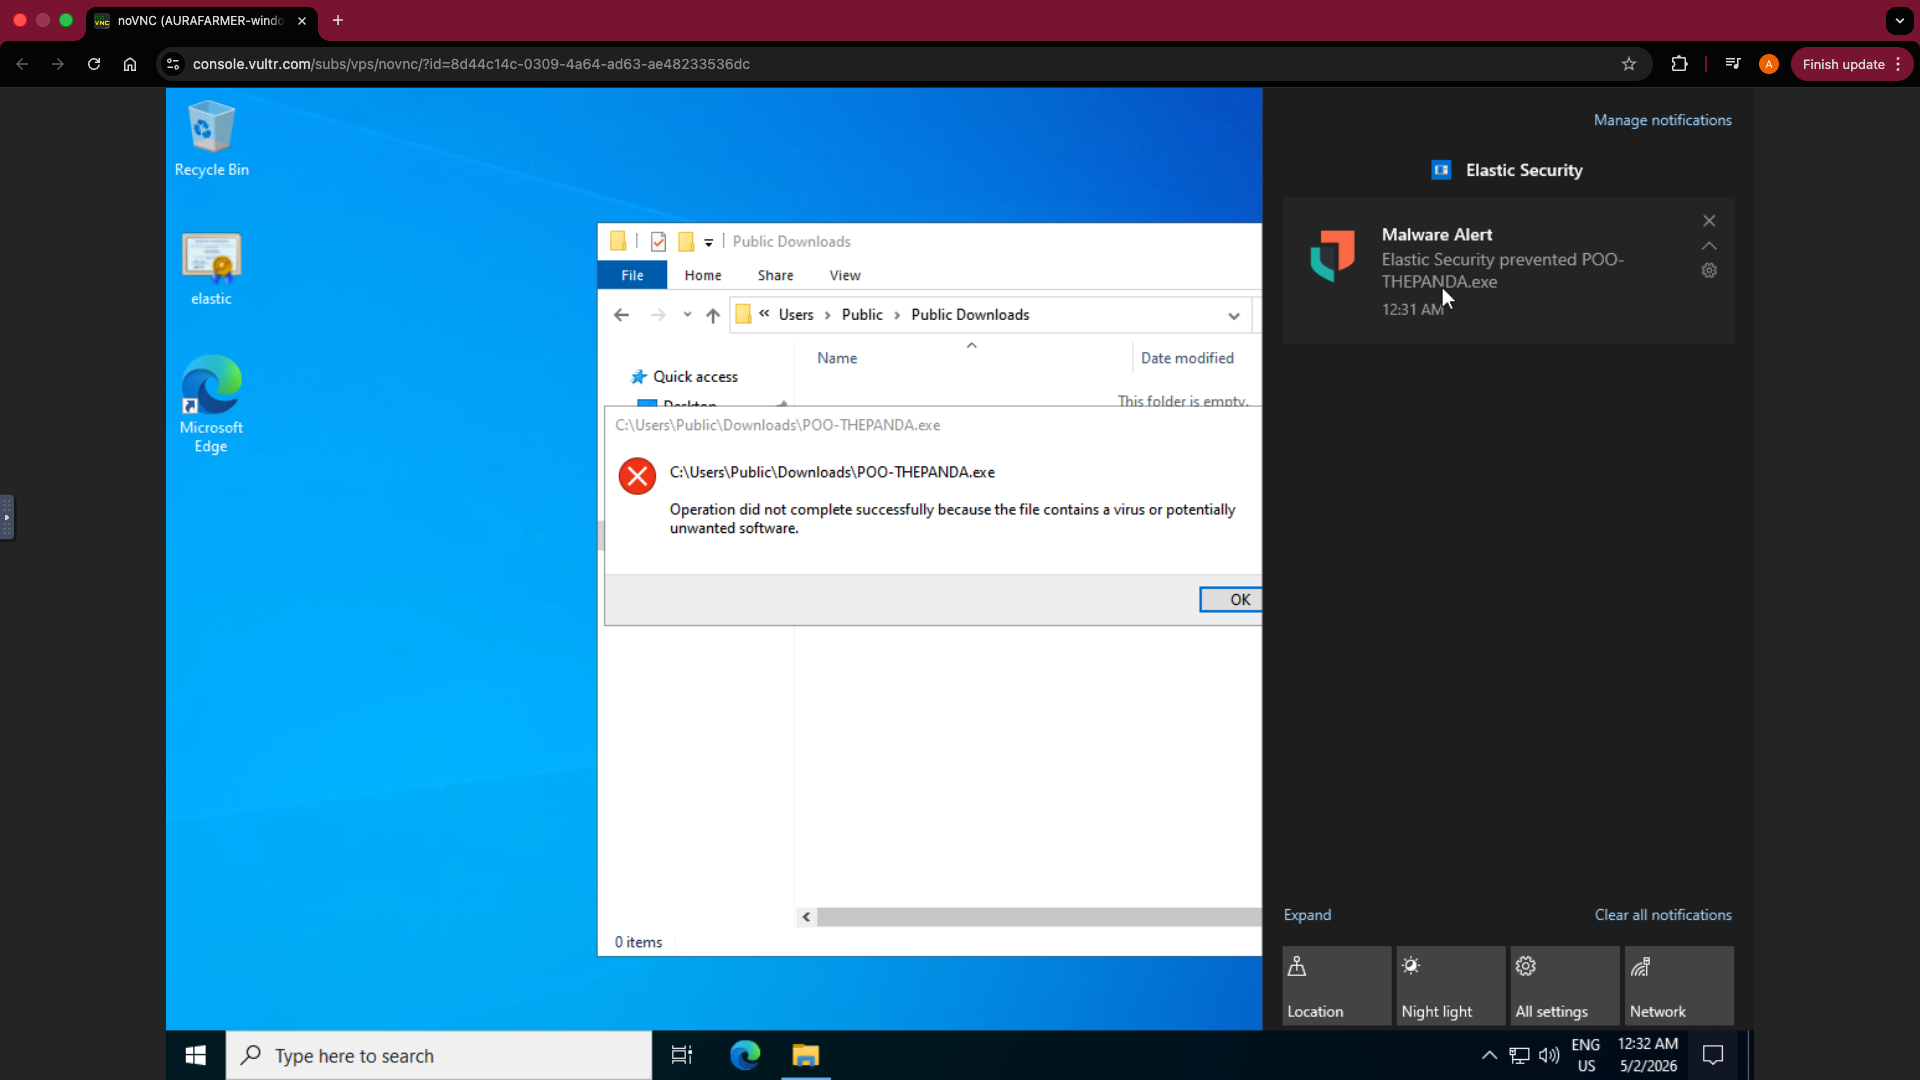Click the browser home button
The width and height of the screenshot is (1920, 1080).
(130, 64)
